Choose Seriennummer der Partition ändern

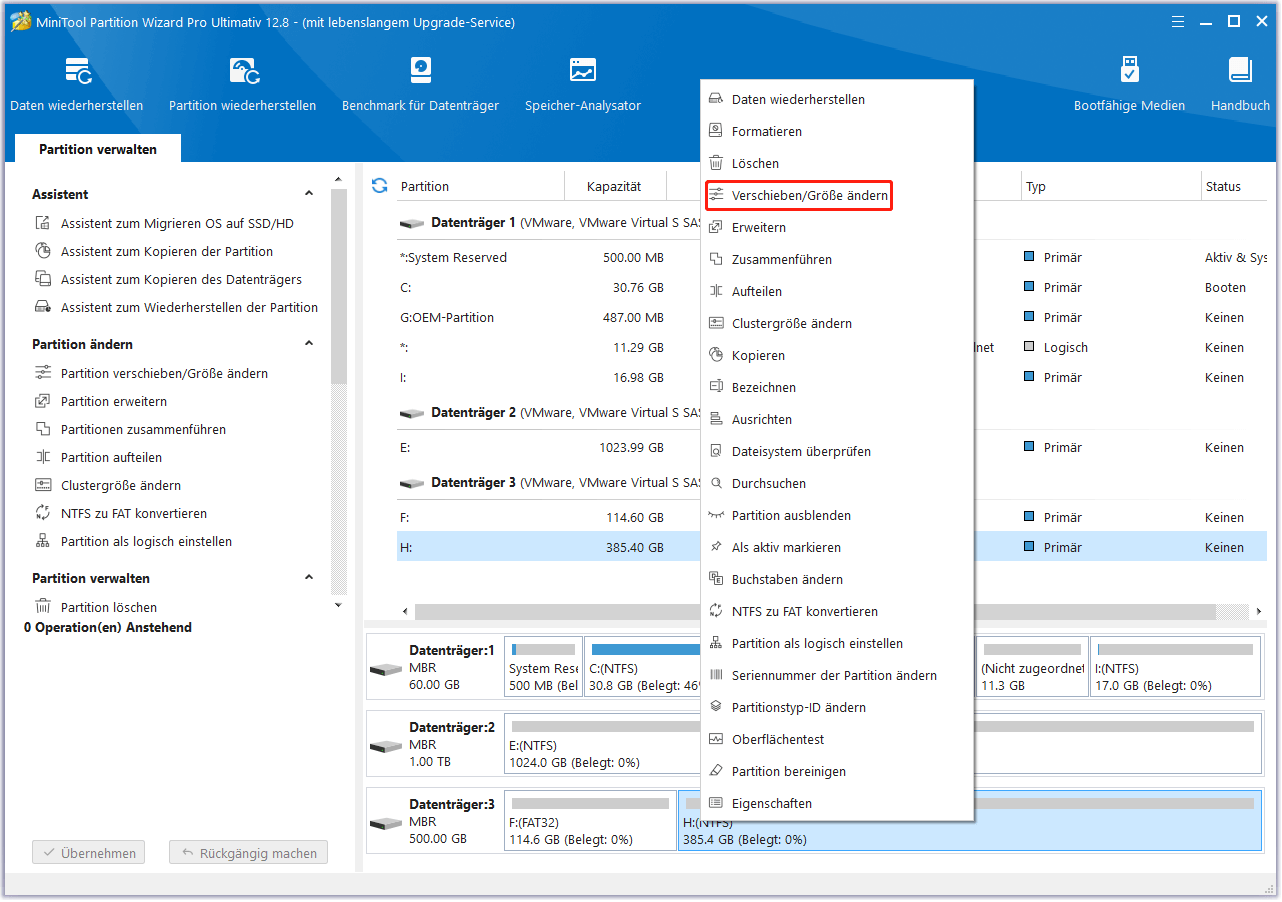coord(837,676)
